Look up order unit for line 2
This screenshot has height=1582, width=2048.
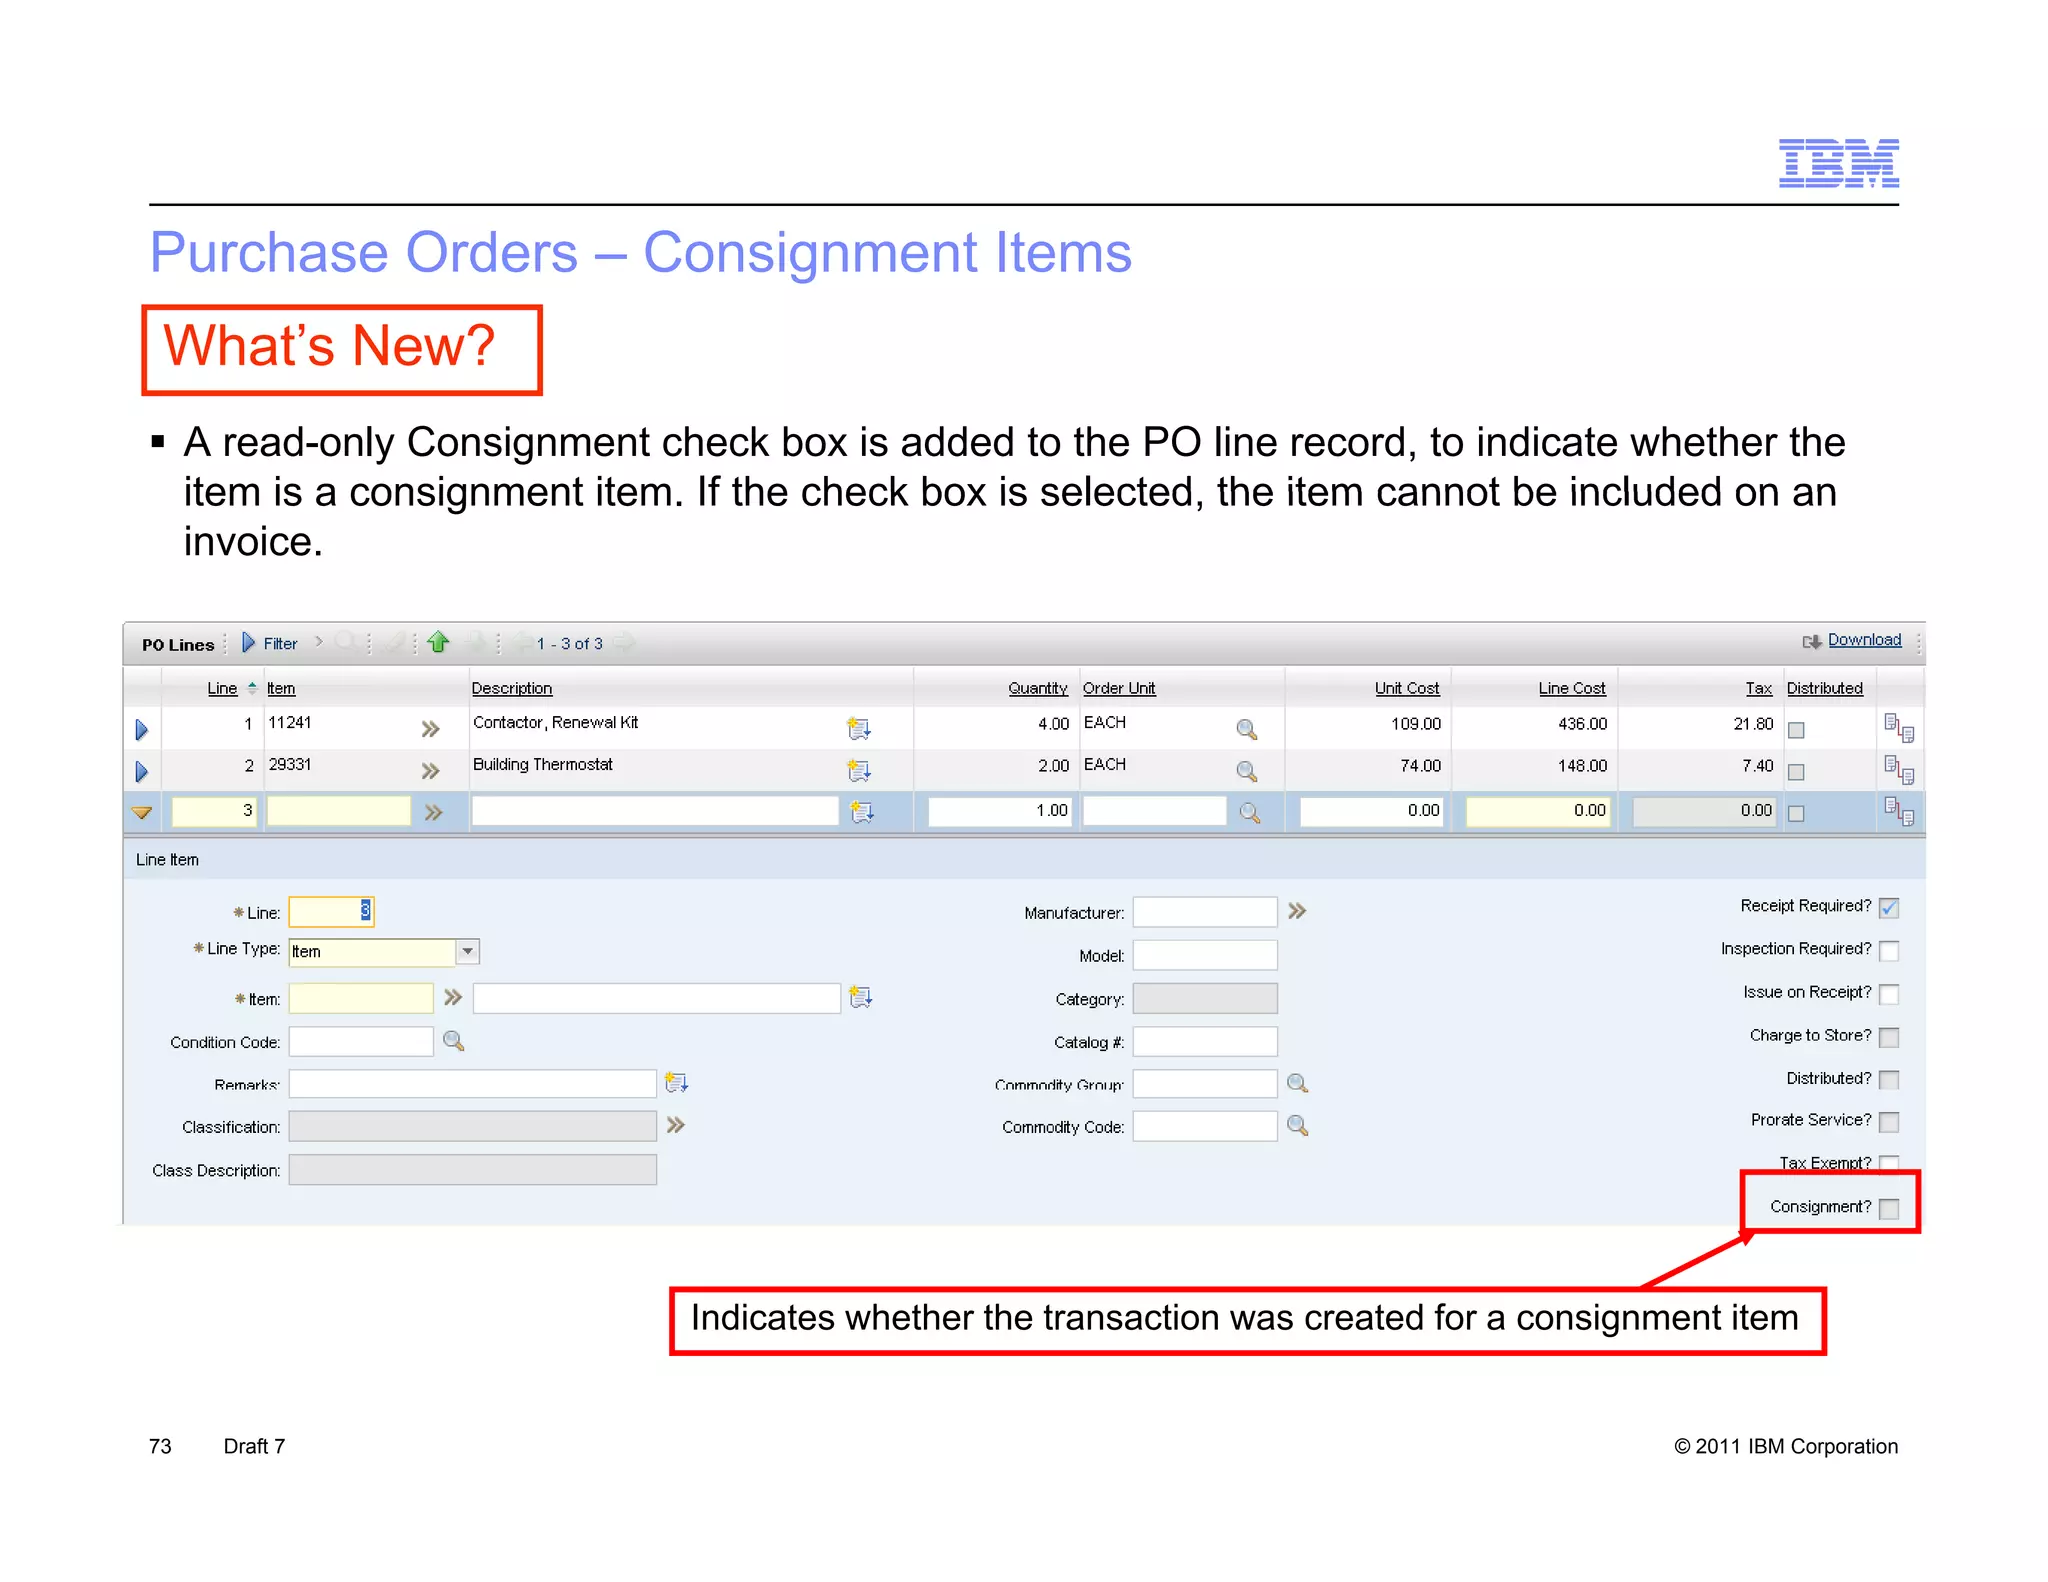click(1247, 771)
